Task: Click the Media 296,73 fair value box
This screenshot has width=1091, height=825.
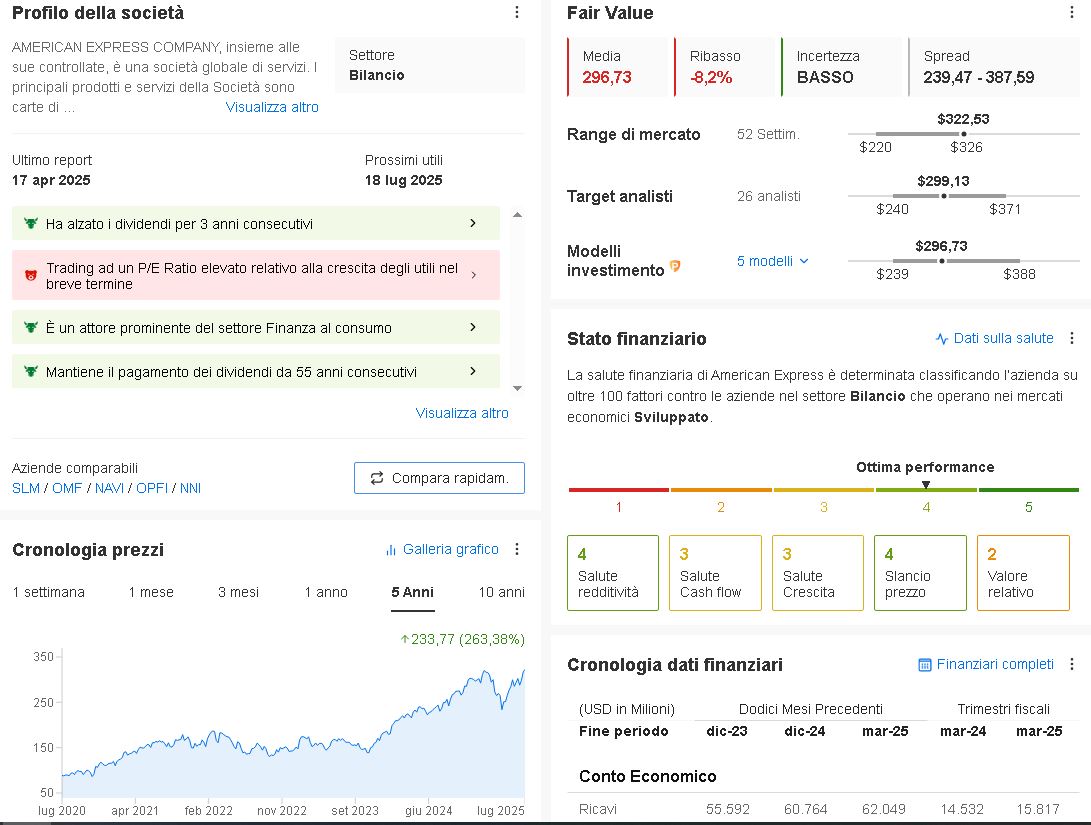Action: [616, 67]
